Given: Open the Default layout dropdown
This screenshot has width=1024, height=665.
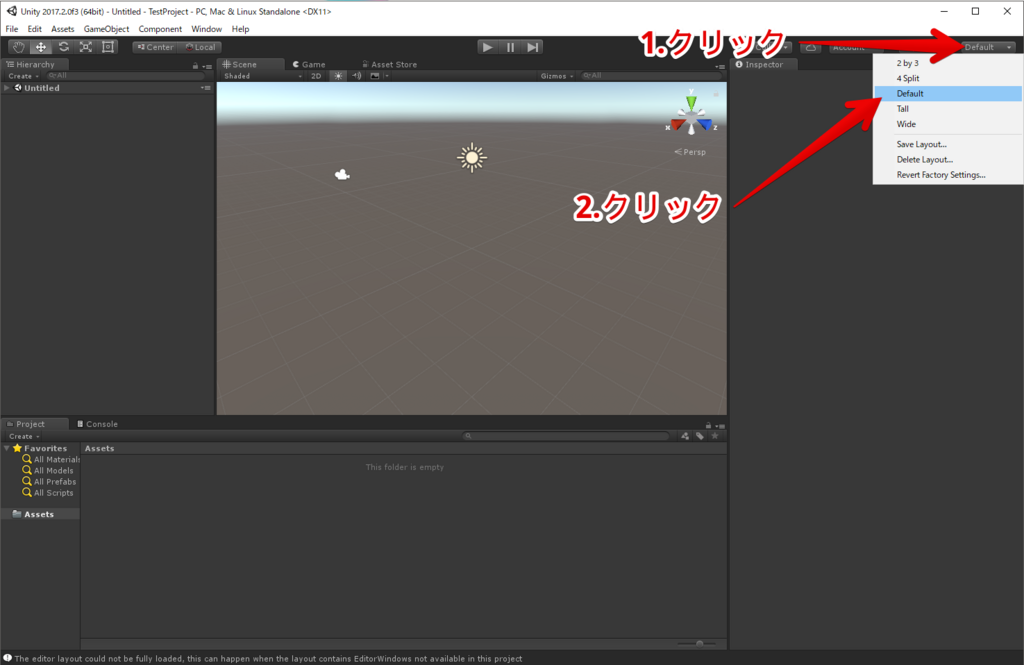Looking at the screenshot, I should point(988,47).
